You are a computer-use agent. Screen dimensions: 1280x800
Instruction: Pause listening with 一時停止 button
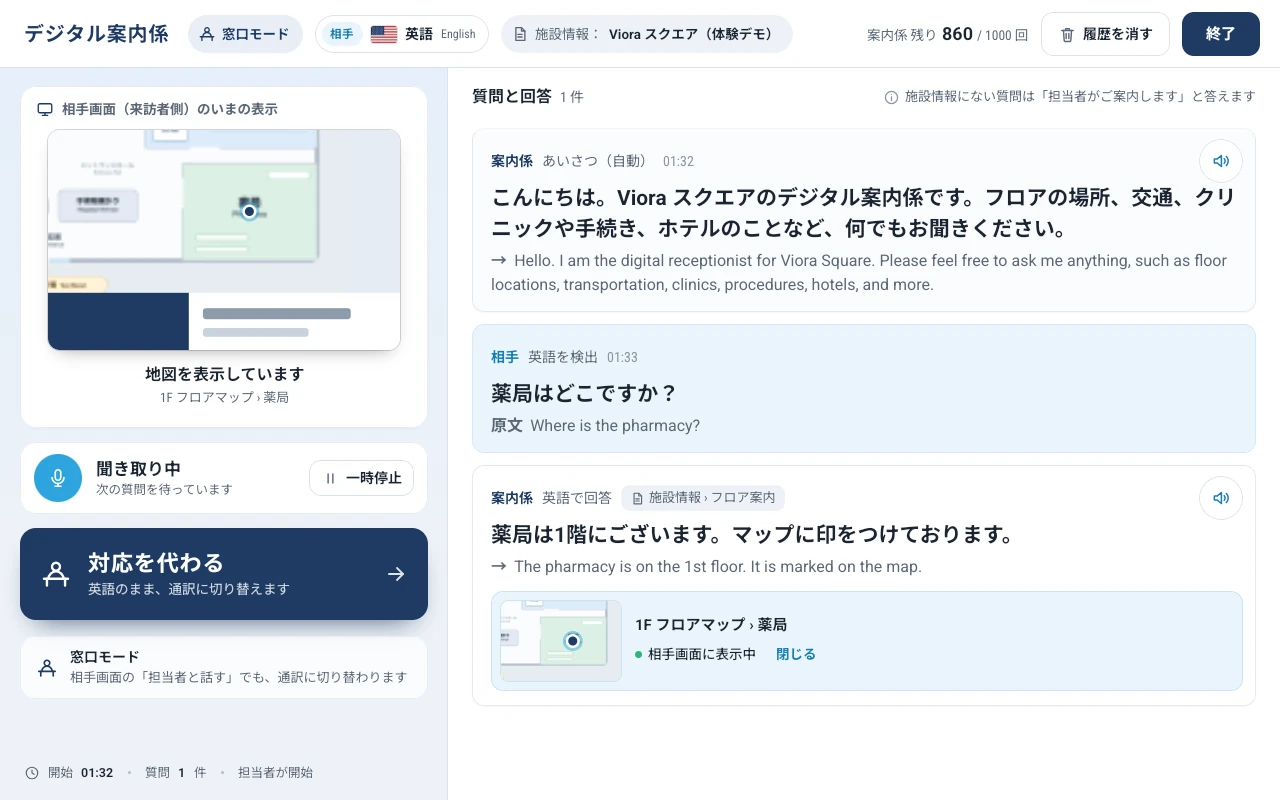(x=362, y=478)
